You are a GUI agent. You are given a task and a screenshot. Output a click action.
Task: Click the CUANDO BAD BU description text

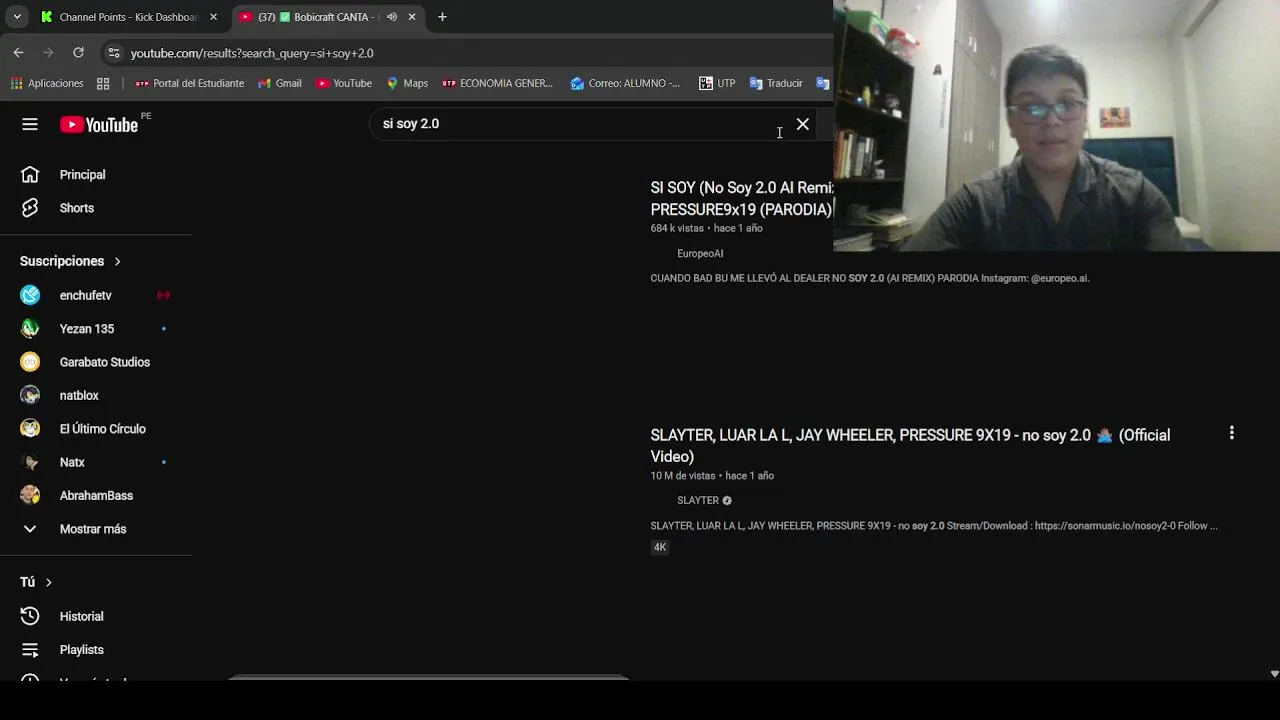click(x=870, y=278)
